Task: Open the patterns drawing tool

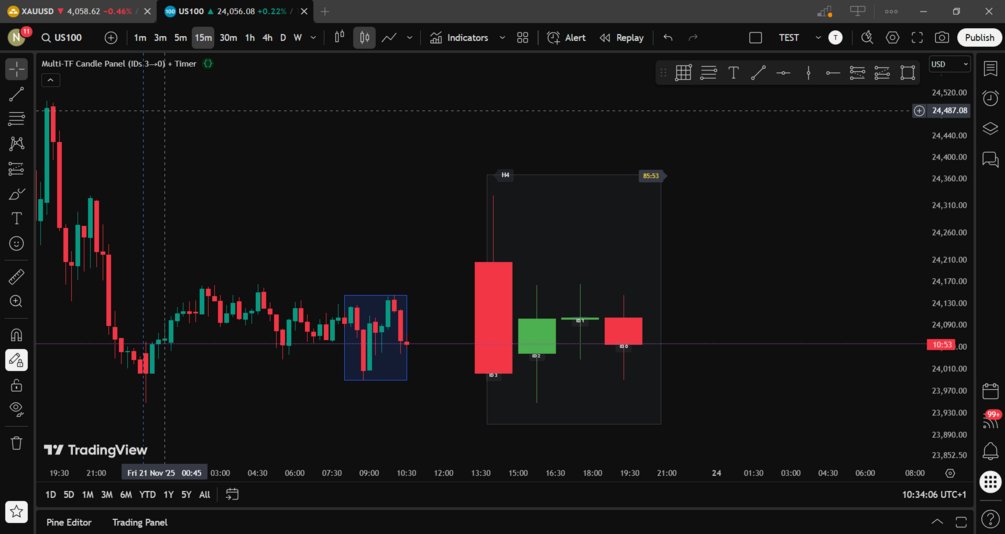Action: pyautogui.click(x=17, y=144)
